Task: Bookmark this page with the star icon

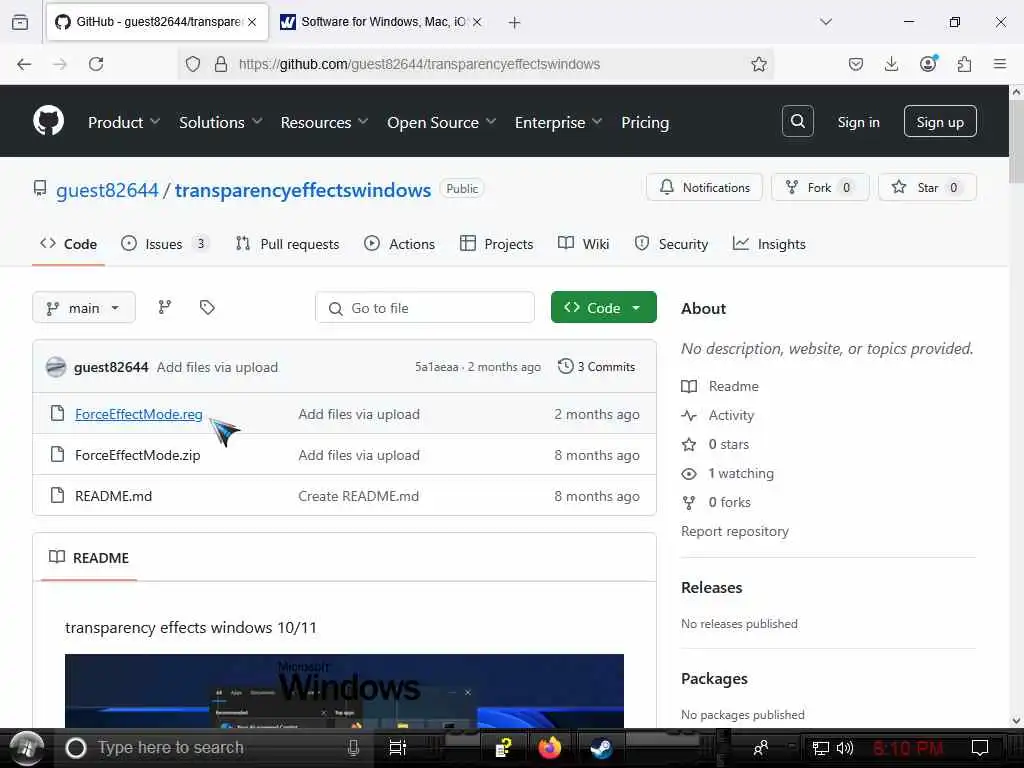Action: pos(758,64)
